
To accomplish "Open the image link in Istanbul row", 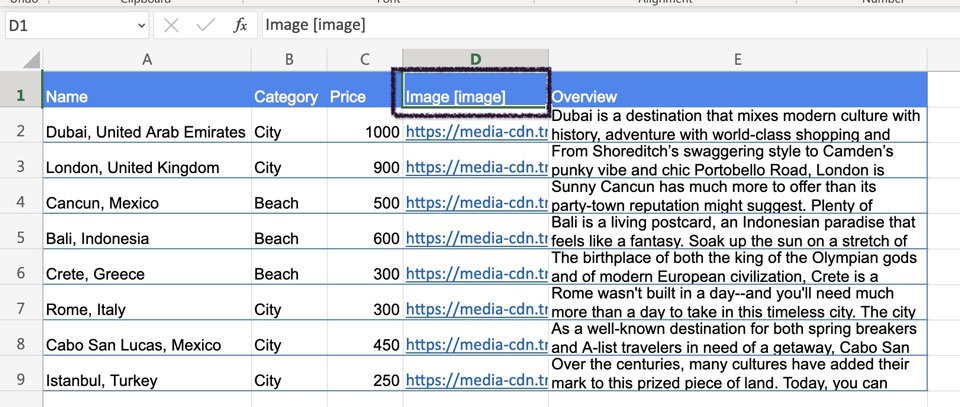I will pyautogui.click(x=476, y=381).
